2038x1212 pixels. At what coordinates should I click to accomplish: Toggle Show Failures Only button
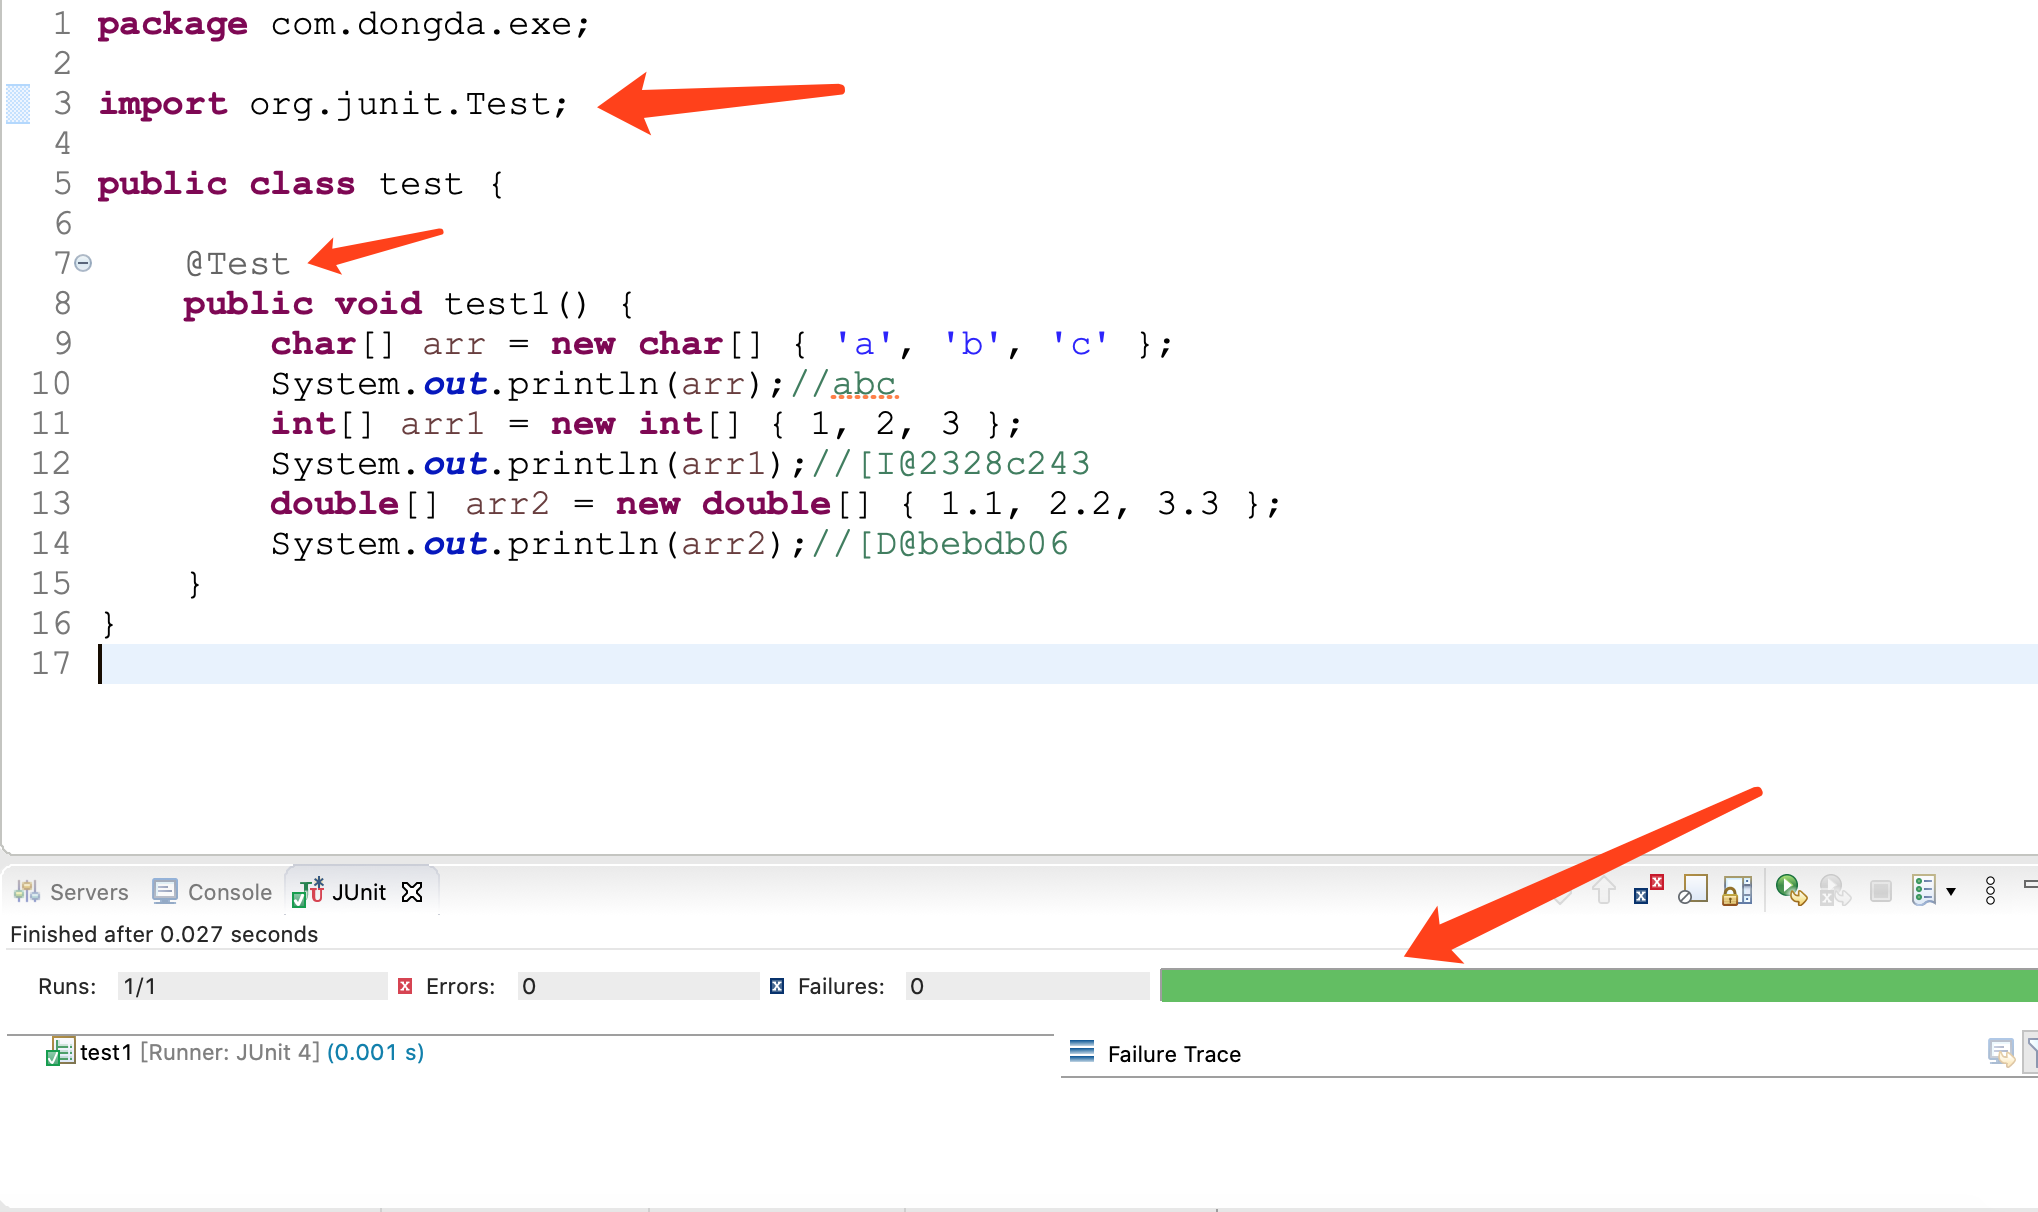[1647, 889]
